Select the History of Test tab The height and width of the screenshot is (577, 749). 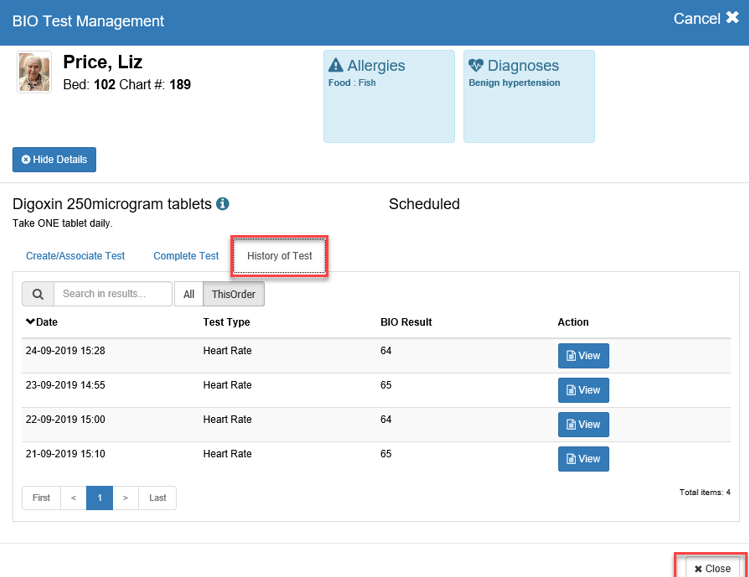click(x=280, y=256)
